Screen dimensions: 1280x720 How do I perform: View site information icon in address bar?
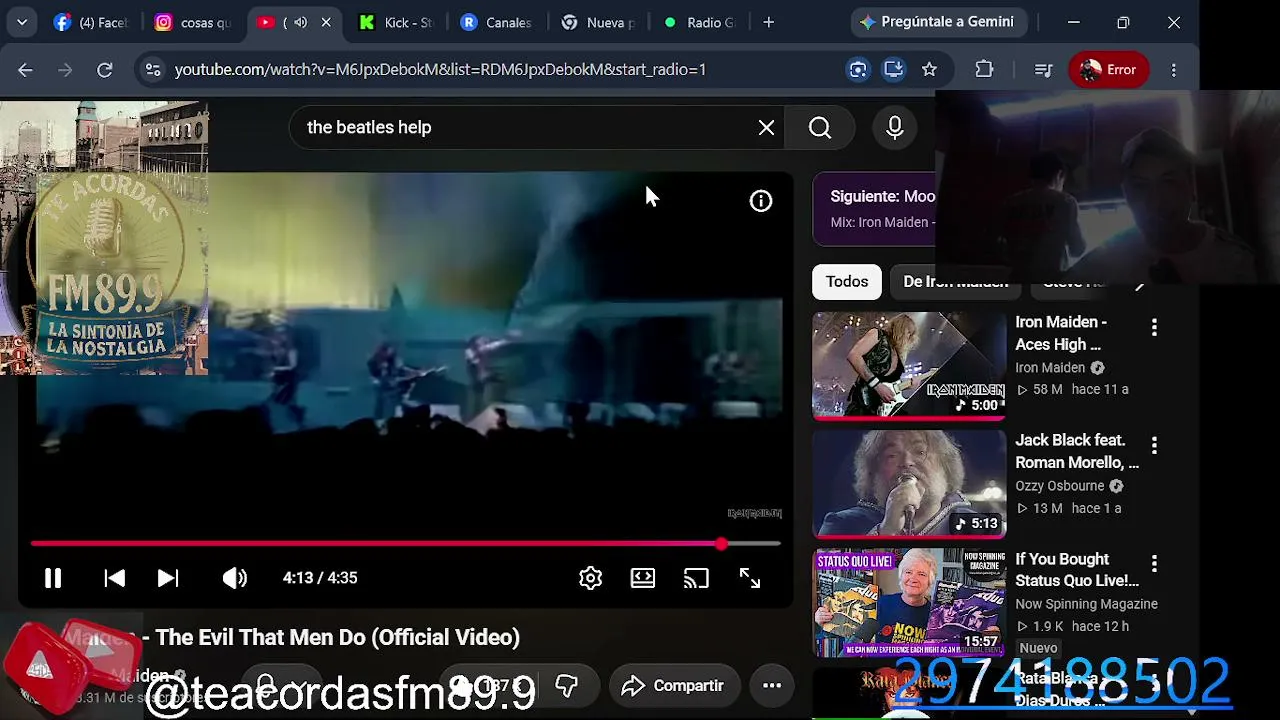153,70
